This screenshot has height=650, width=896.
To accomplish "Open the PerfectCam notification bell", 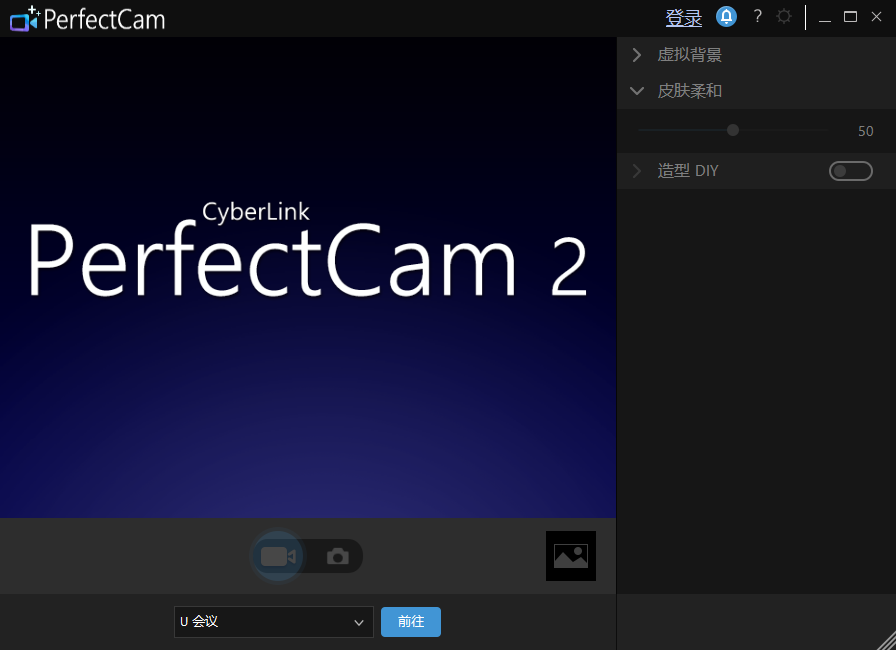I will point(726,16).
